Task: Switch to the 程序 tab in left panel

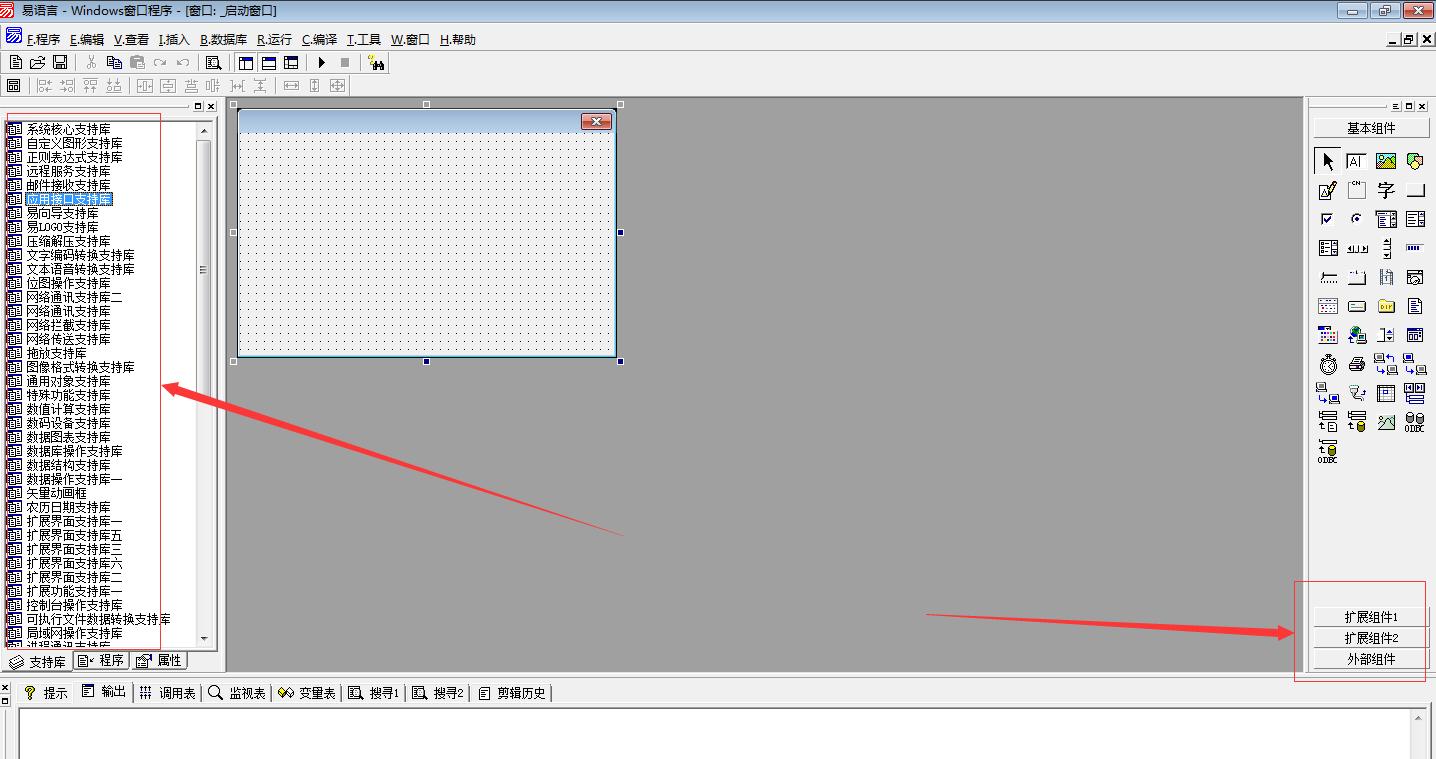Action: tap(101, 661)
